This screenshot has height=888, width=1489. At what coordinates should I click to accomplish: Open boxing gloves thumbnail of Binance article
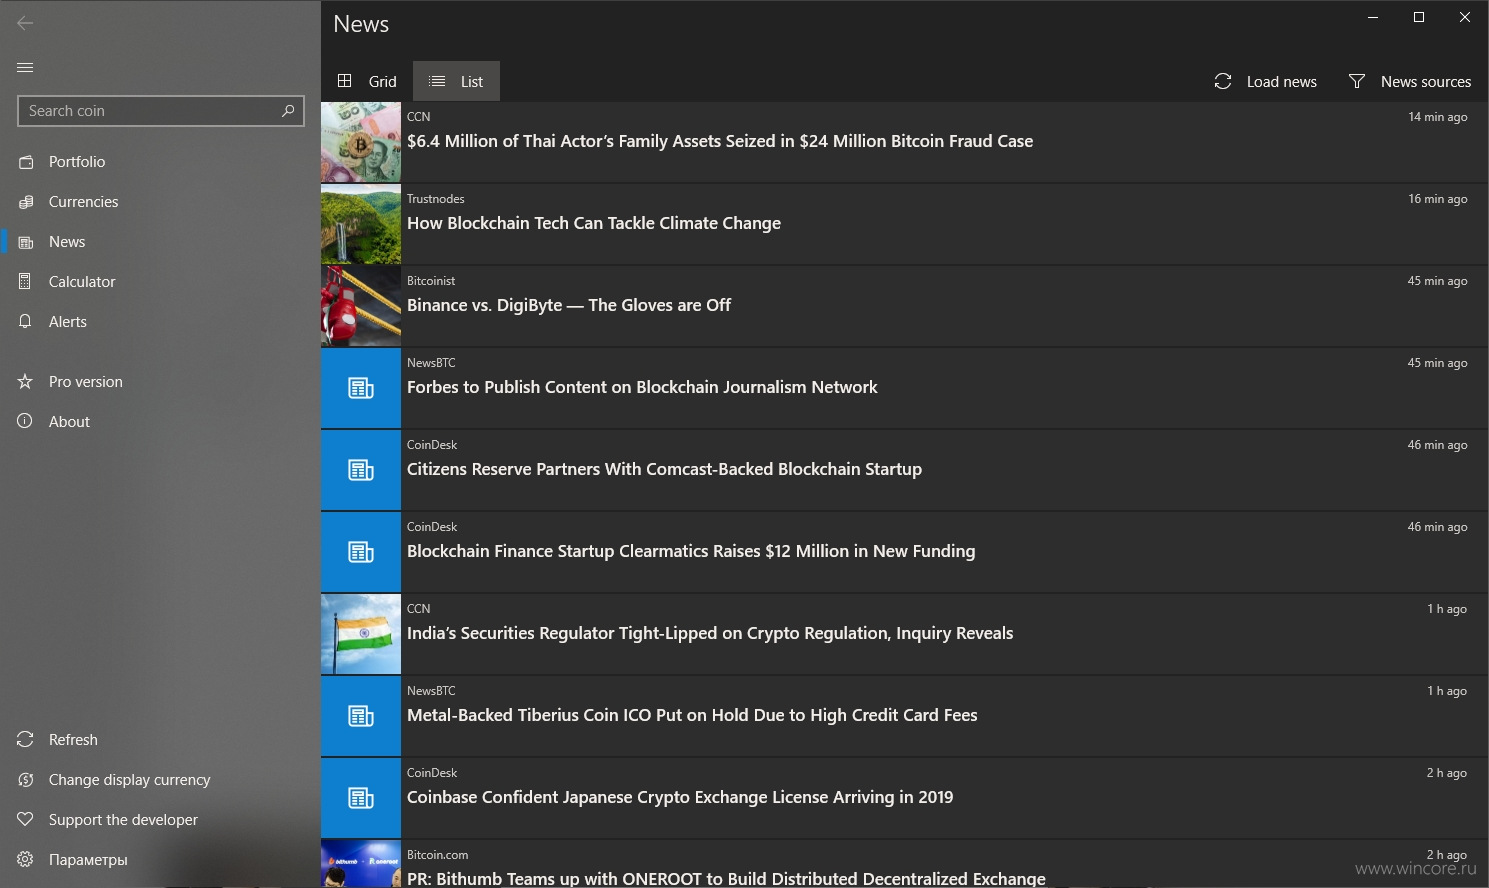tap(361, 306)
